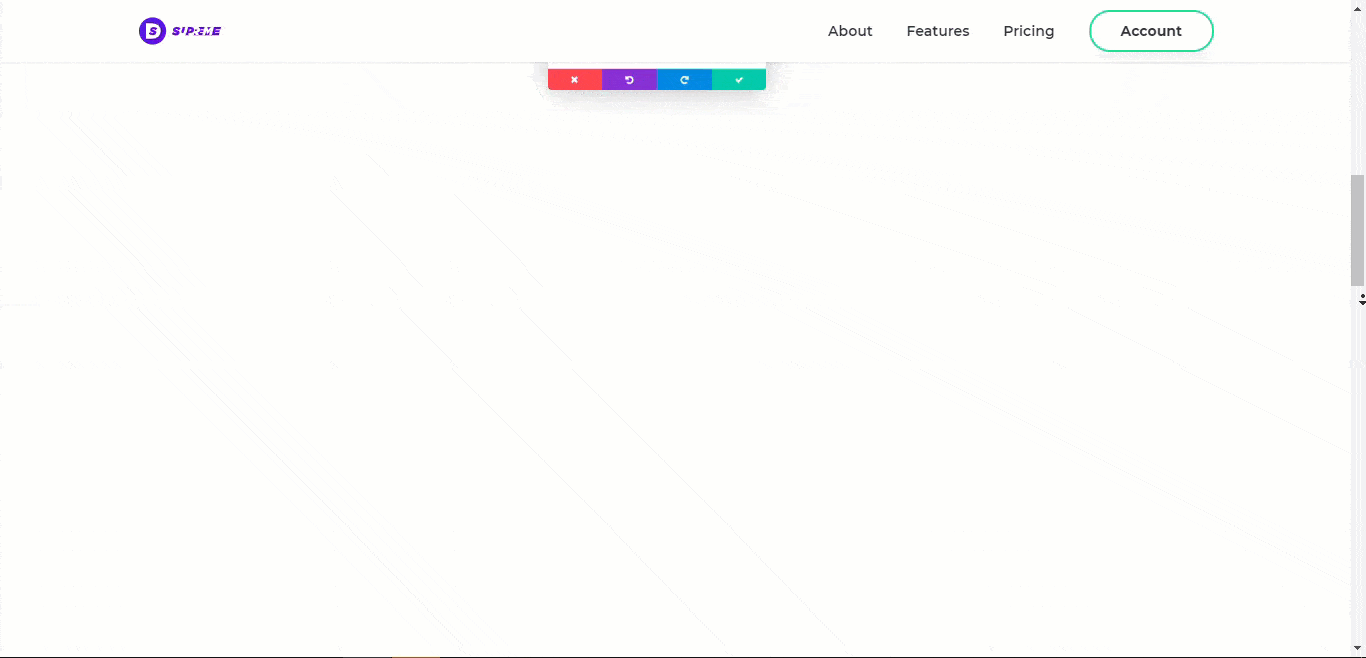Click the Account button

tap(1151, 31)
